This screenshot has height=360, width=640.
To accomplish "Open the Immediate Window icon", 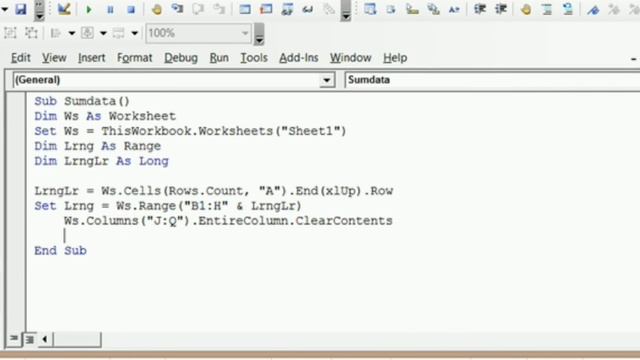I will point(266,9).
